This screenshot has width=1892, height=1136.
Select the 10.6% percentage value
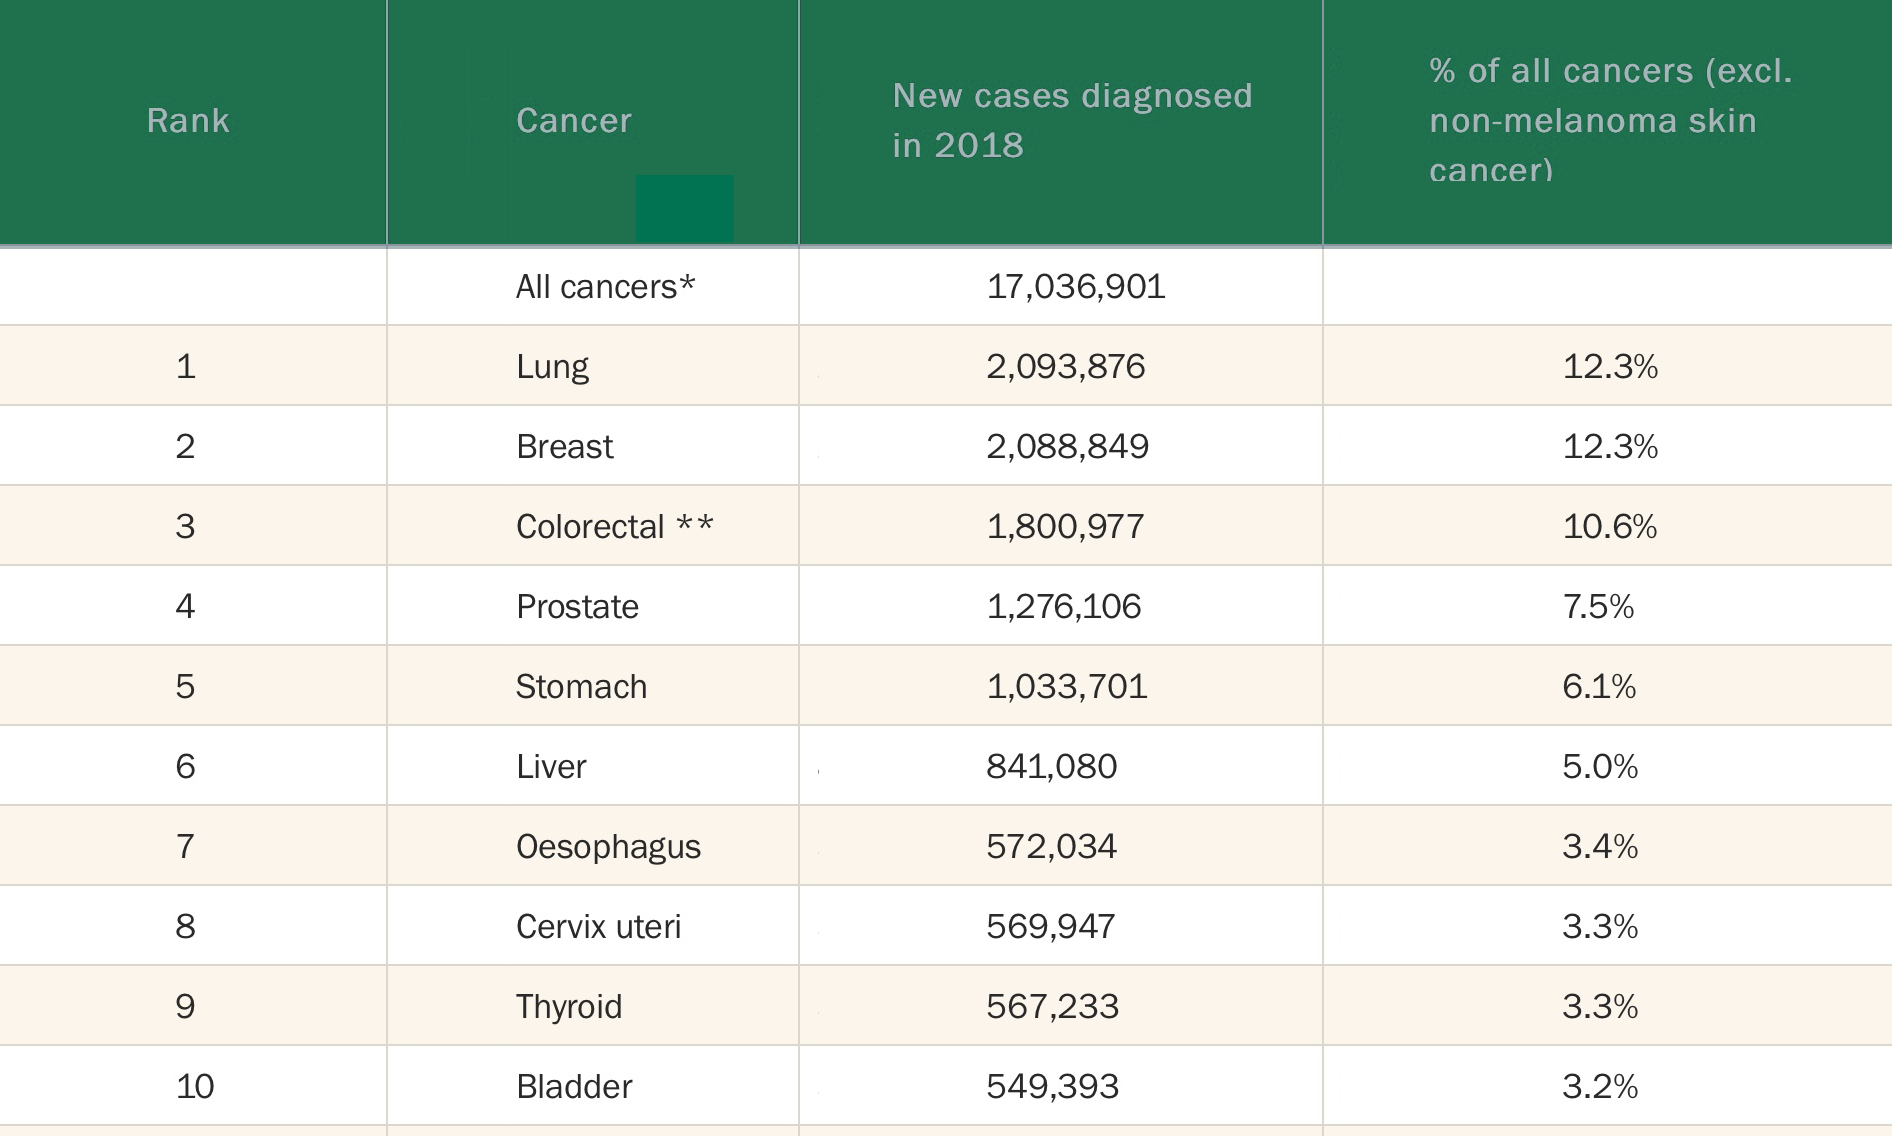click(x=1610, y=526)
